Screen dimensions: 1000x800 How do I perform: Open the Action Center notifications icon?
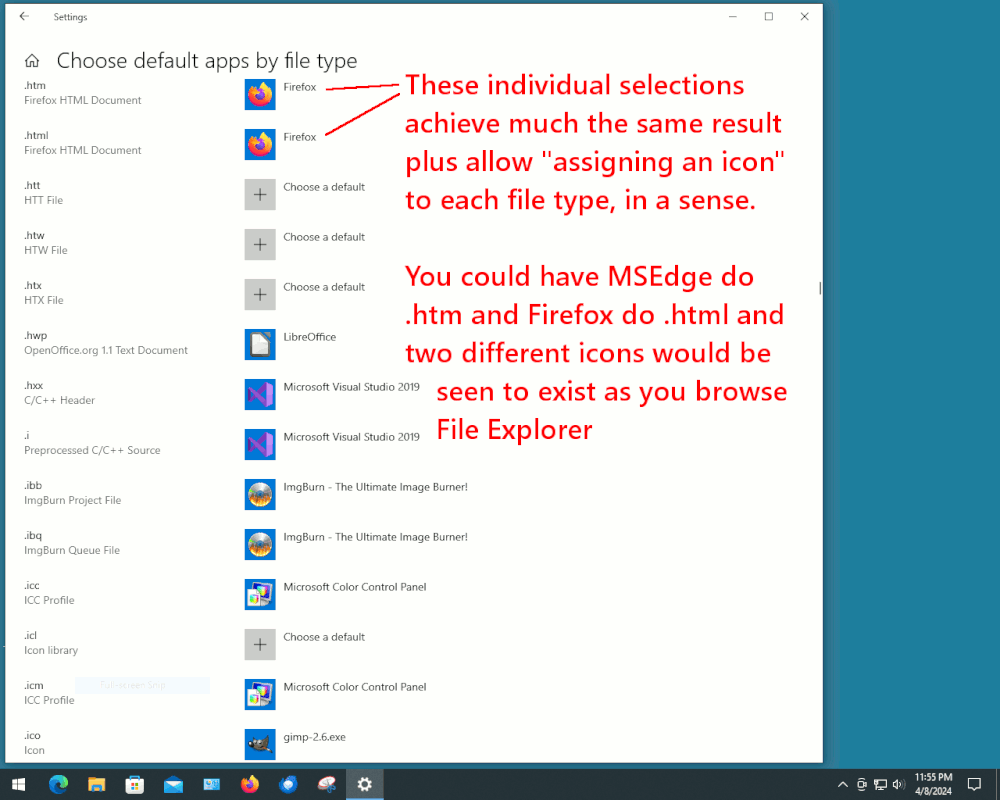coord(974,785)
